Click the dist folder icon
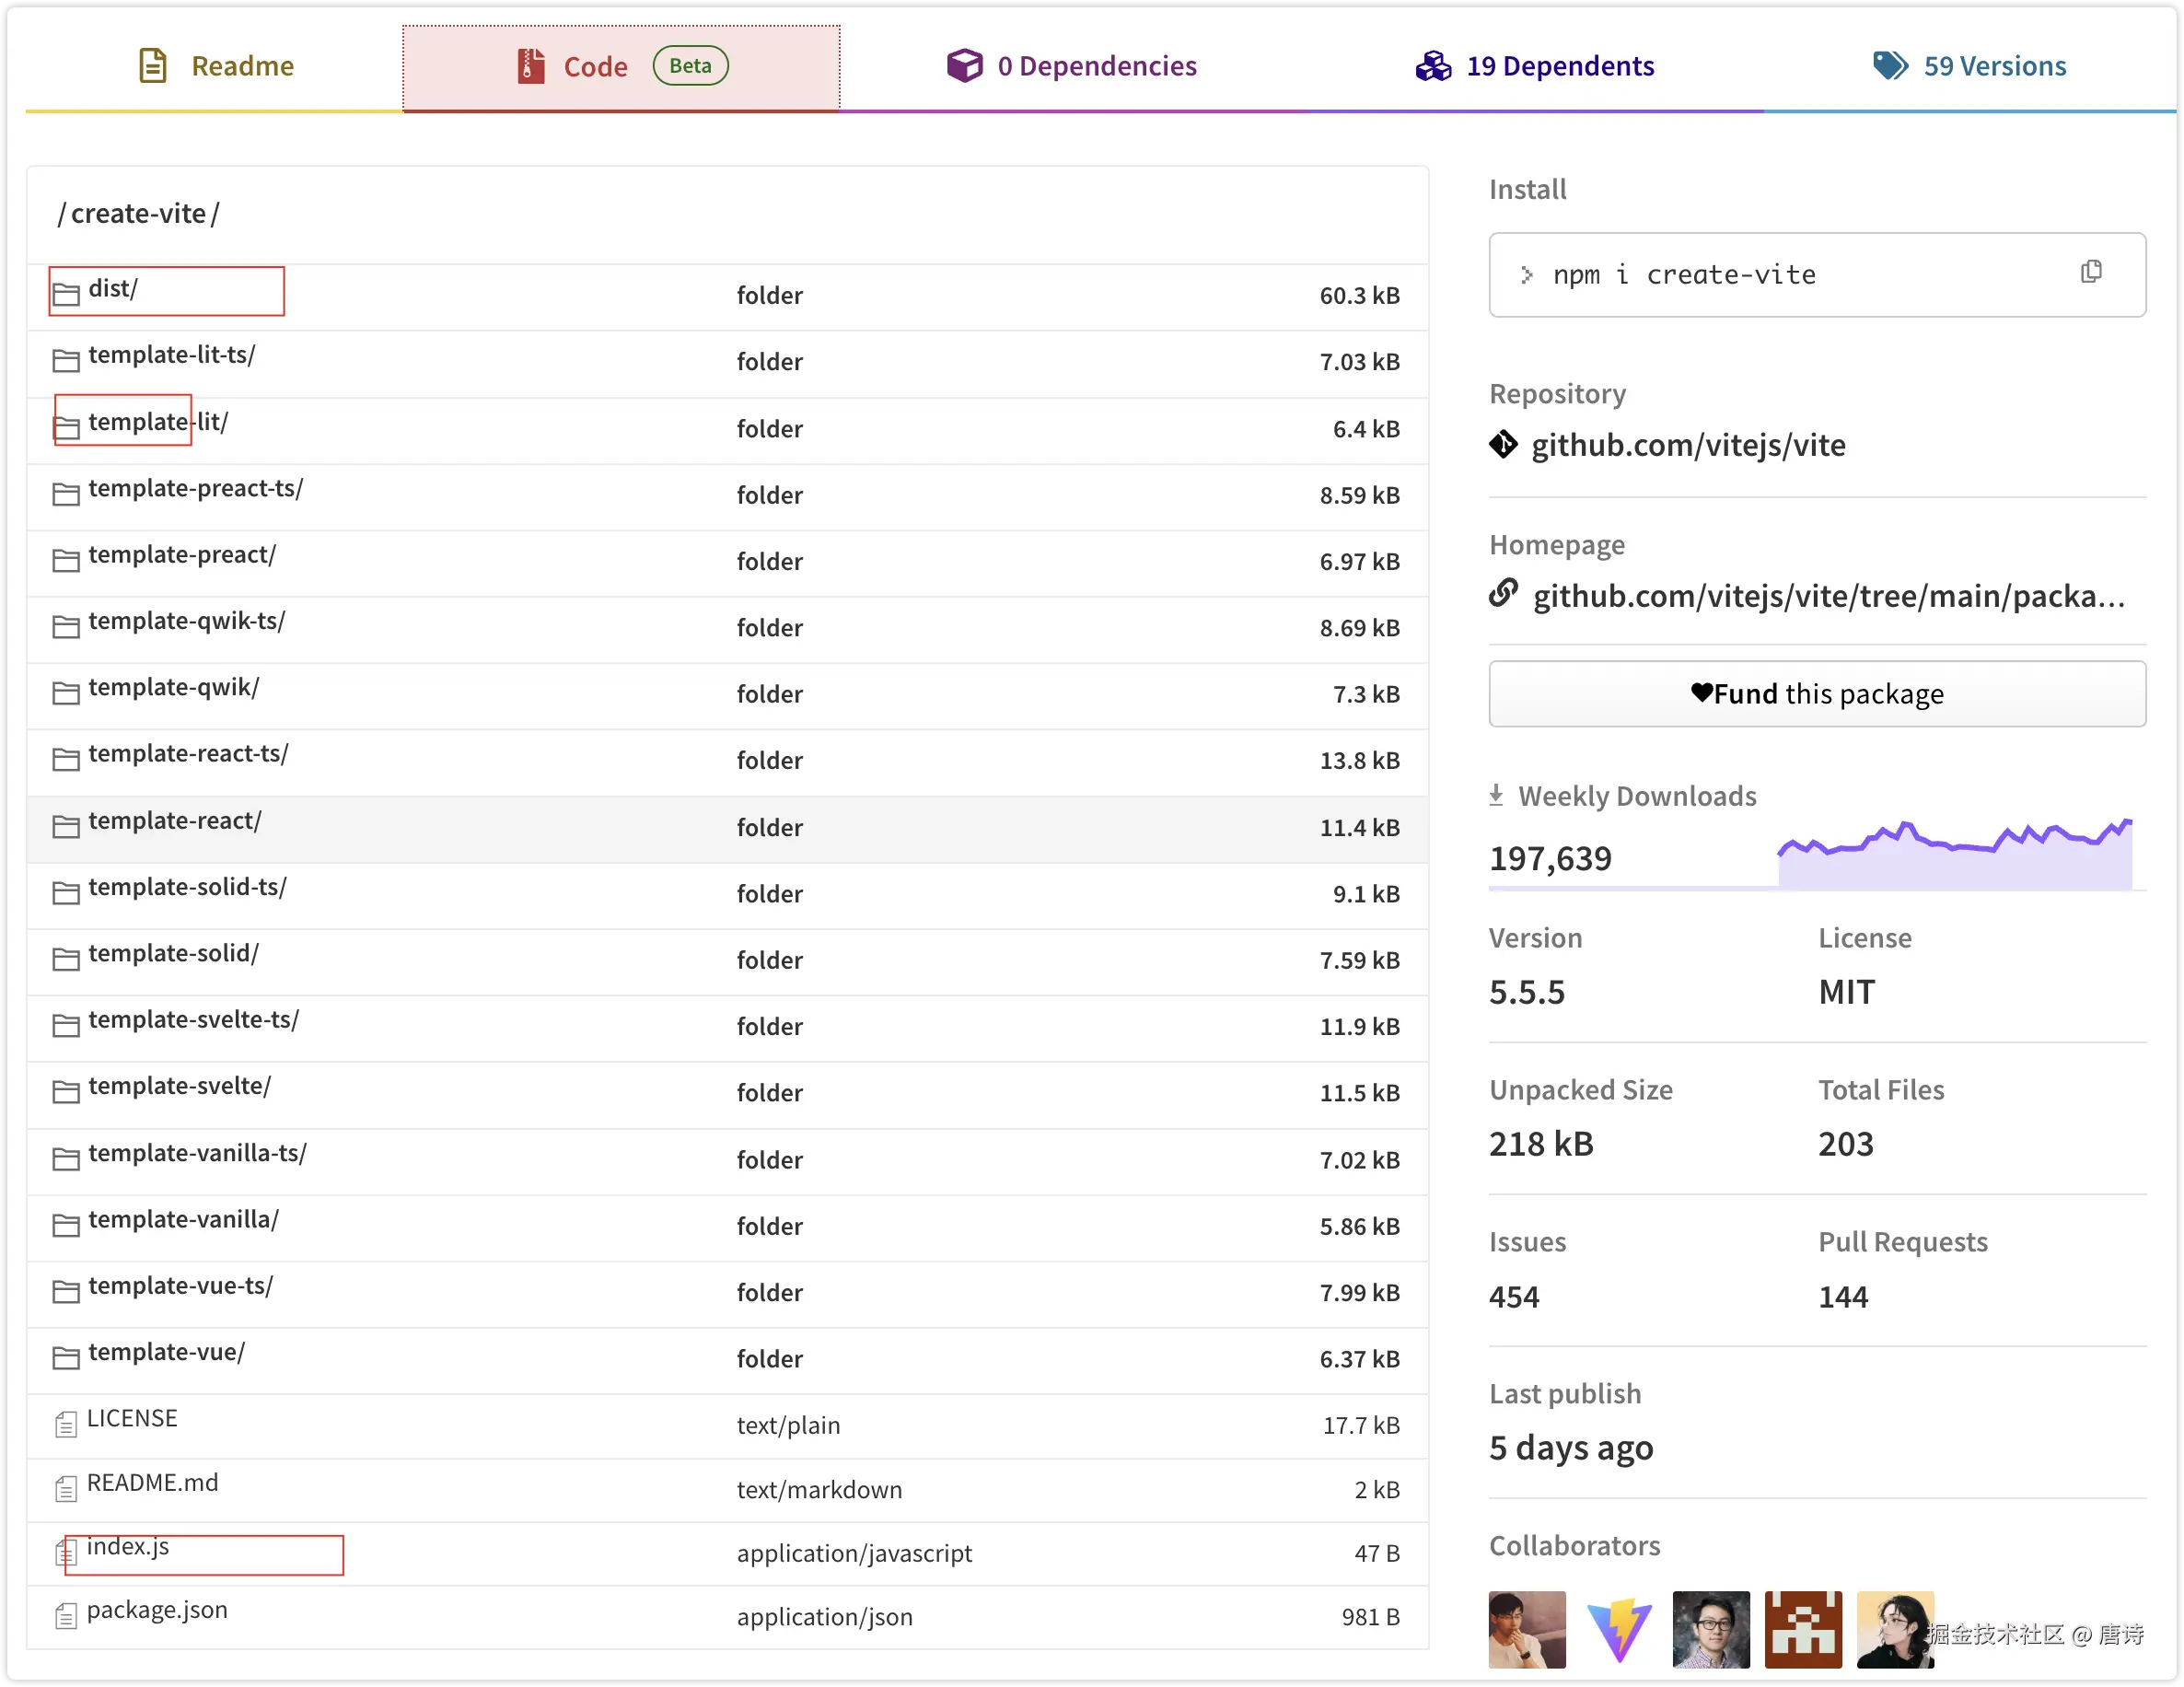Screen dimensions: 2184x1687 (66, 293)
